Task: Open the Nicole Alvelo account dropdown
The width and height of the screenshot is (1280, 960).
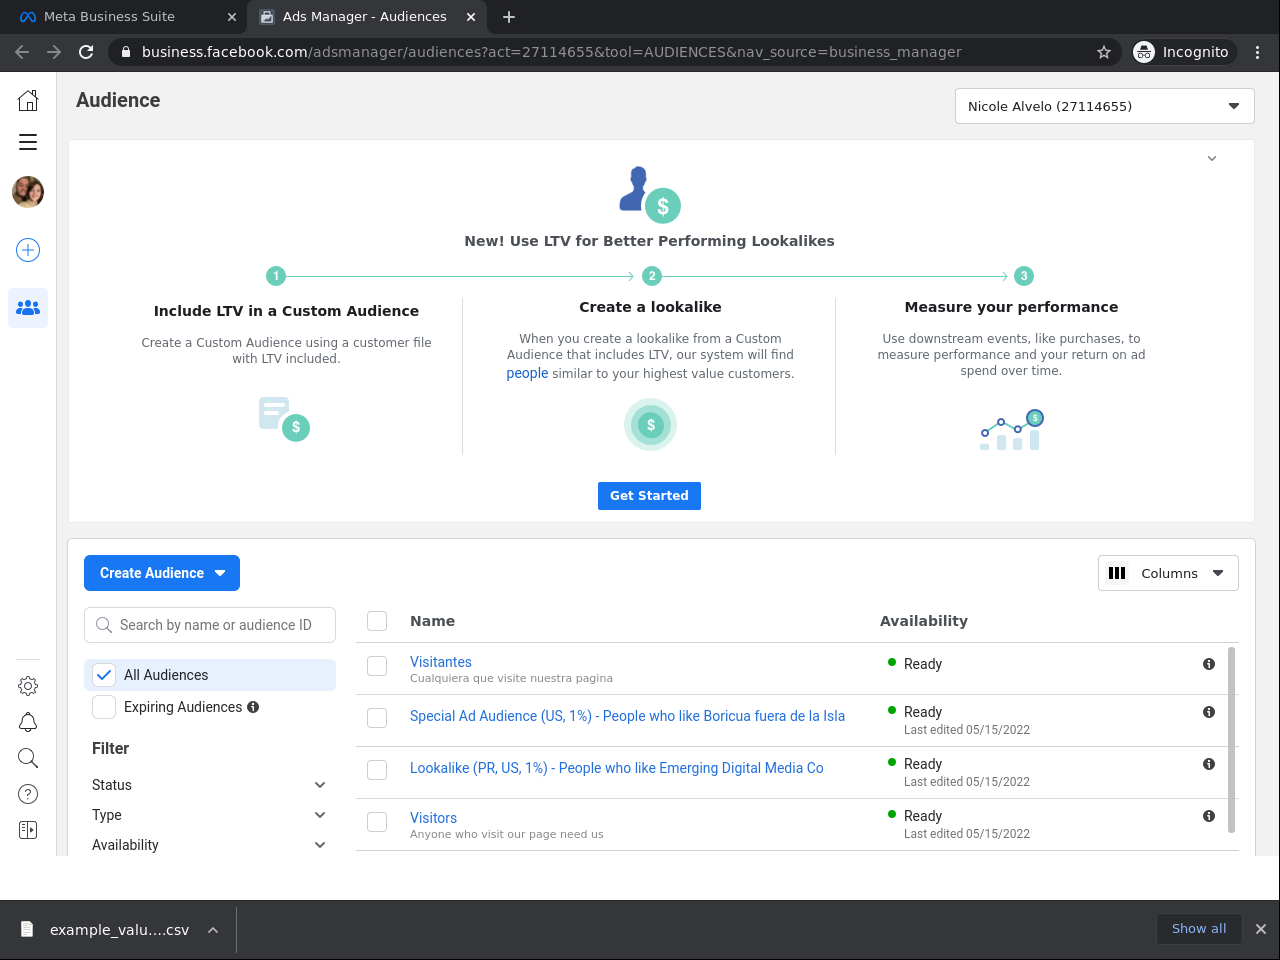Action: click(x=1105, y=106)
